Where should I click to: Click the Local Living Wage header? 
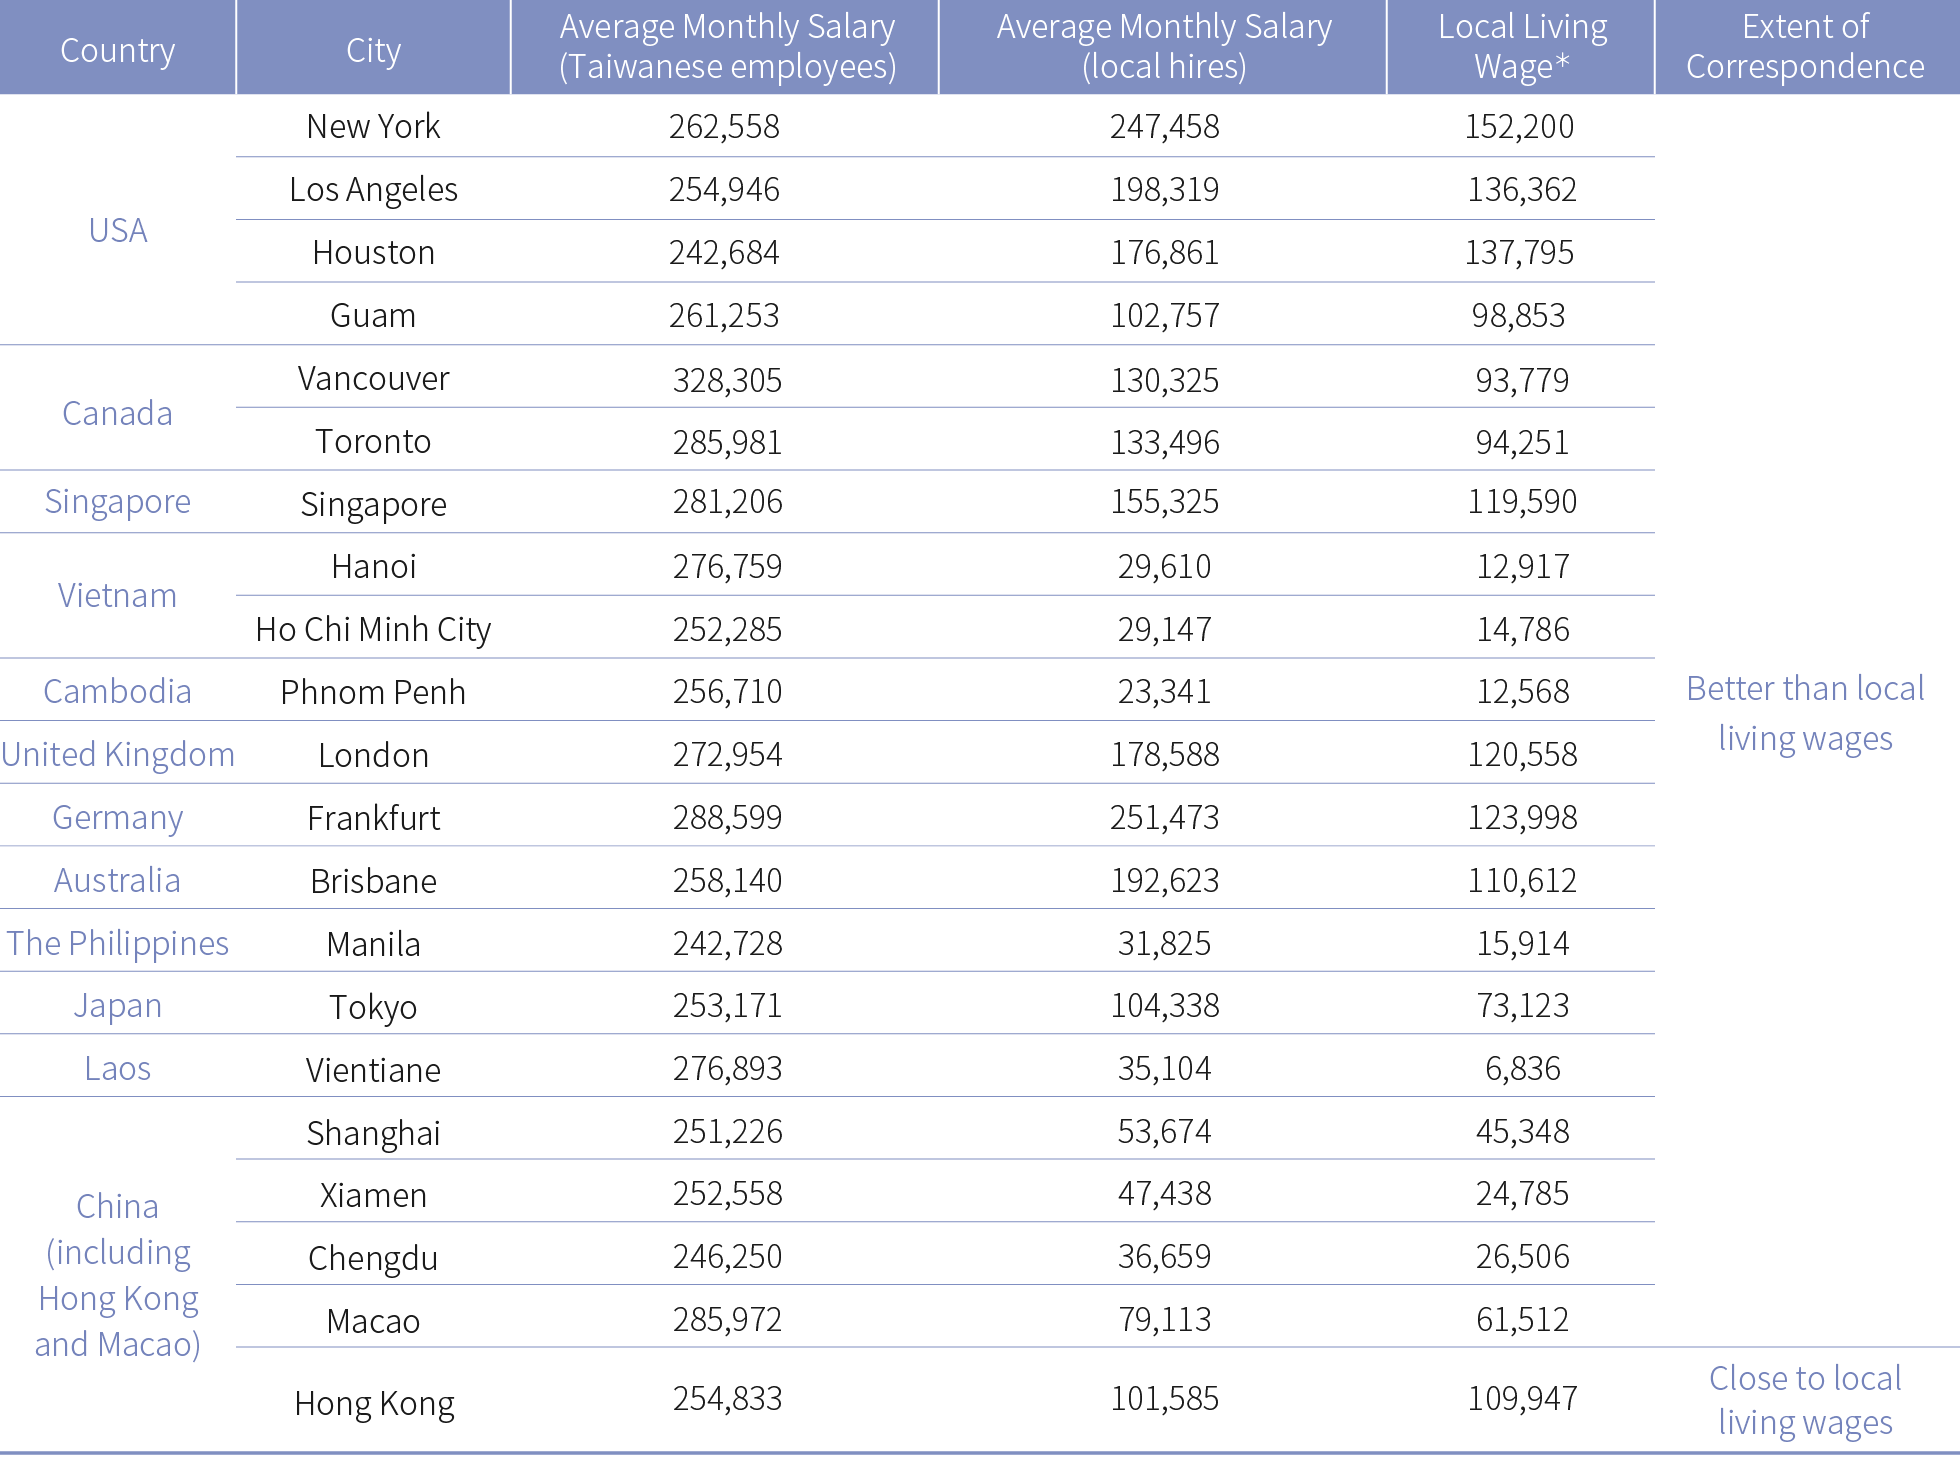tap(1522, 47)
